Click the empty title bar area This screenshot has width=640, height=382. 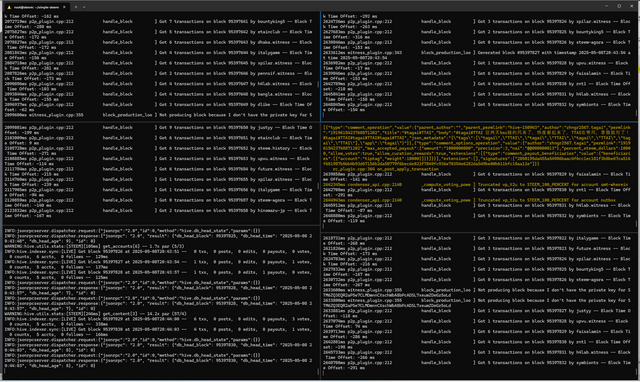(x=343, y=6)
